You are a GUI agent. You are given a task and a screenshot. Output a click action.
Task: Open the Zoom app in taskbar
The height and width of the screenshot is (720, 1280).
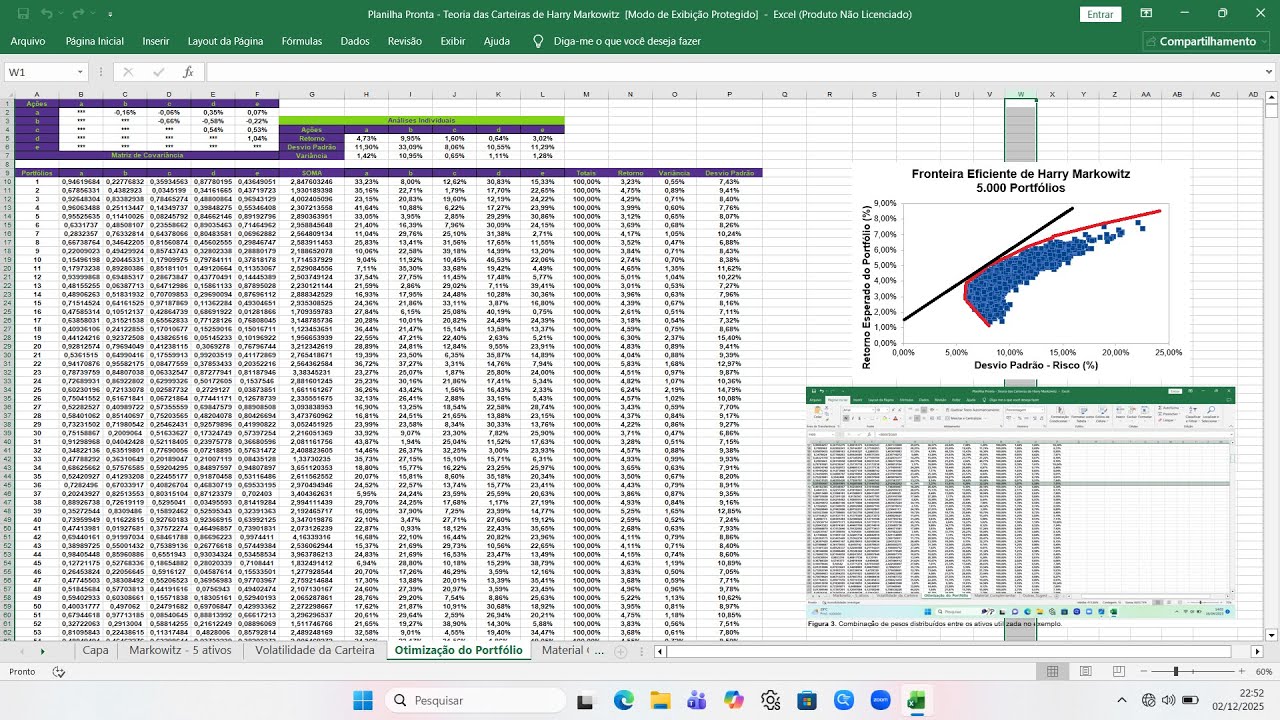pos(881,701)
